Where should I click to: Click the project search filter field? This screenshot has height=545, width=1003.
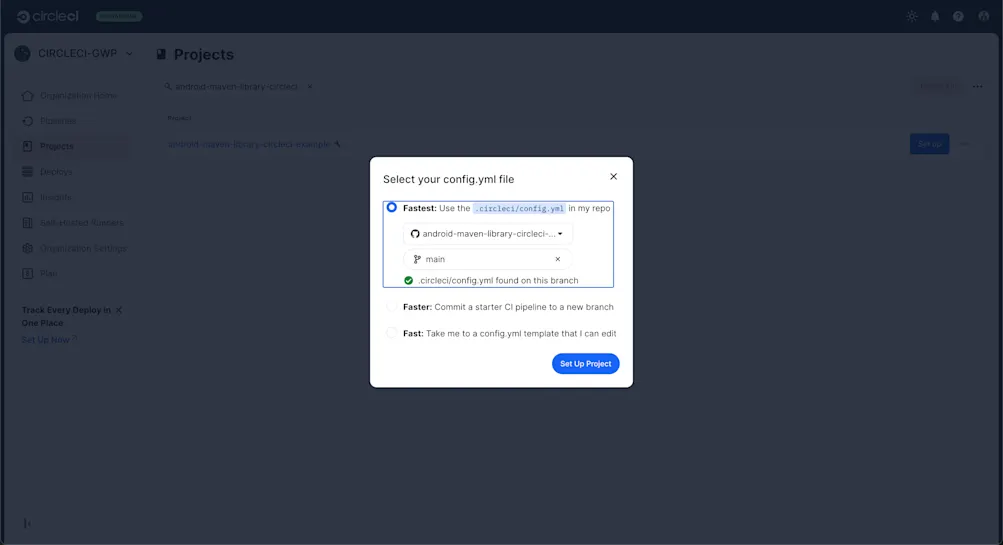click(239, 86)
